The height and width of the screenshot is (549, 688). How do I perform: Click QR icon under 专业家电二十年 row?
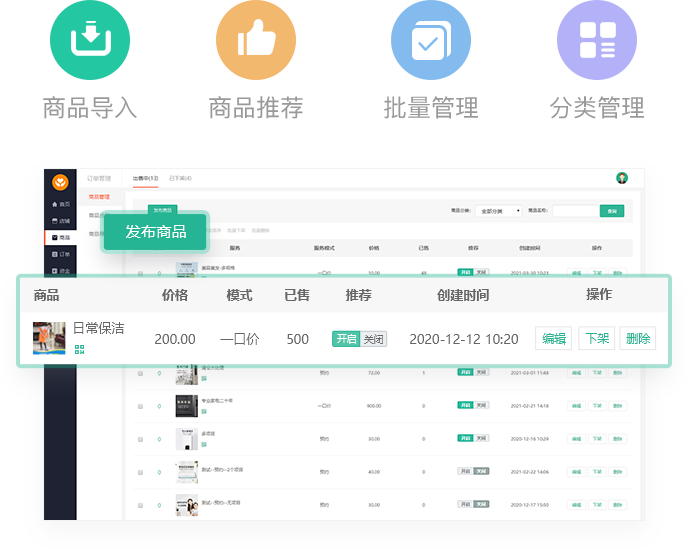click(x=204, y=412)
